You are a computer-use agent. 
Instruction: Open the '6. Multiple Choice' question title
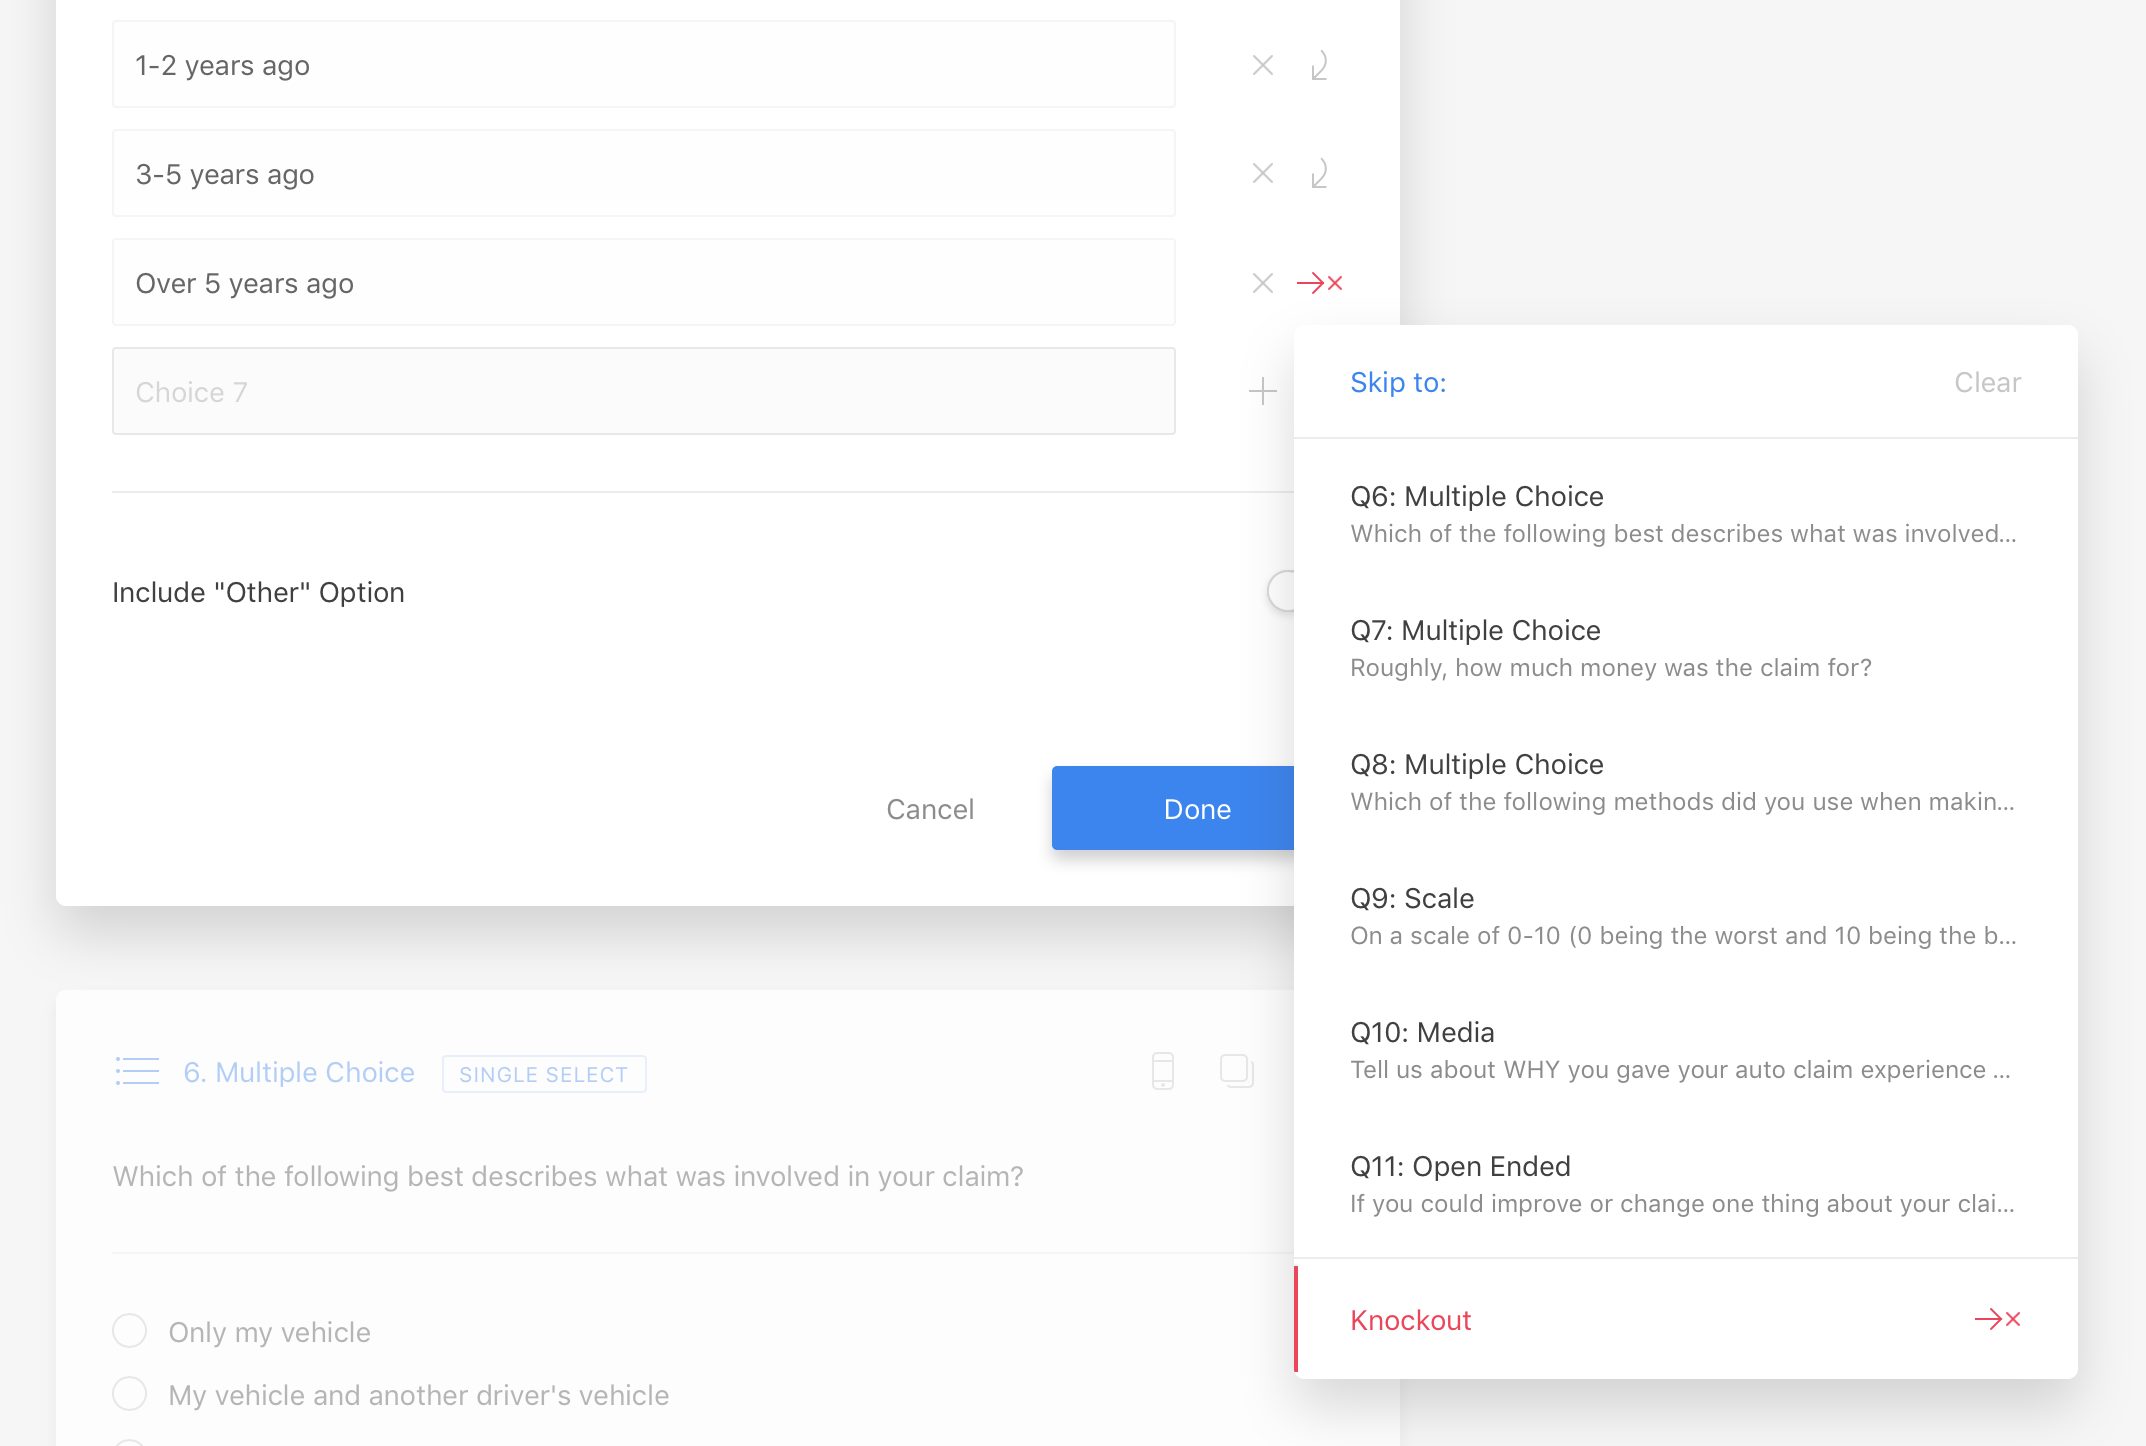299,1072
